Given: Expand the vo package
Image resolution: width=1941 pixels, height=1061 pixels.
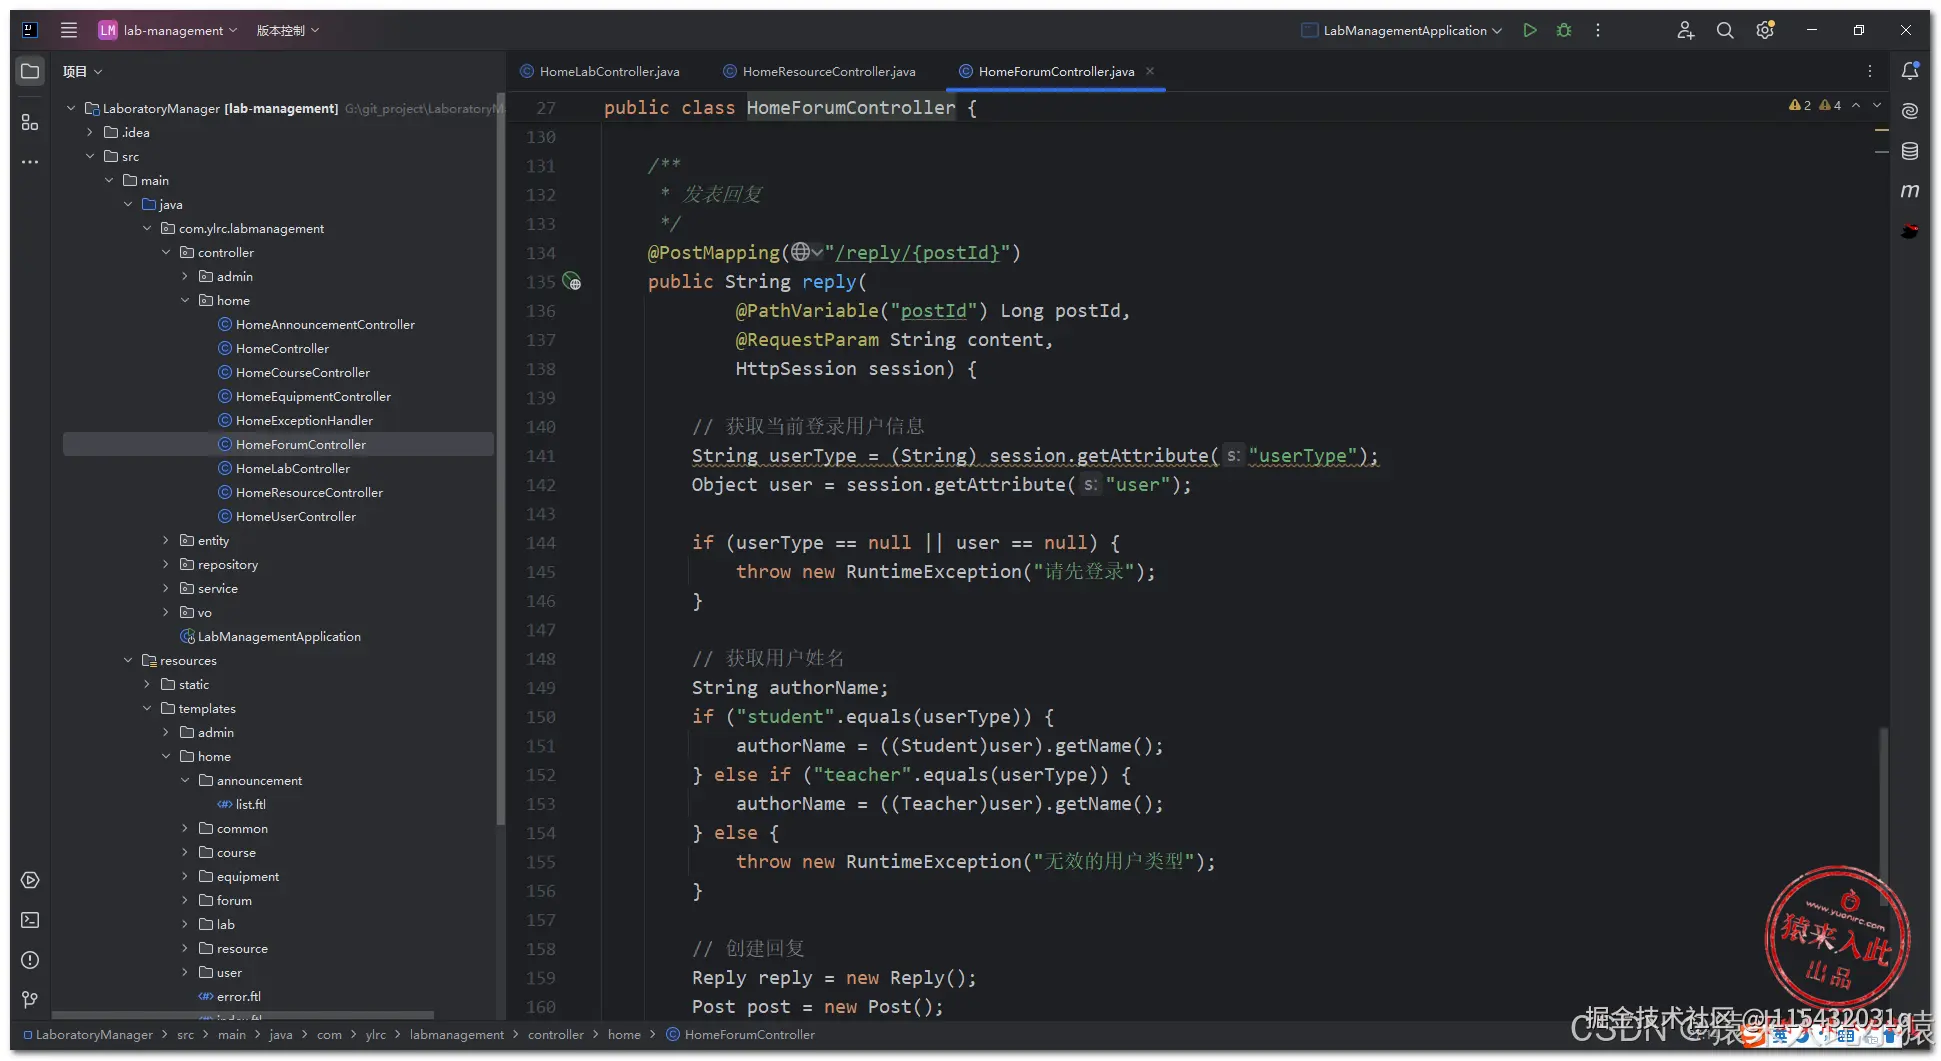Looking at the screenshot, I should (x=166, y=612).
